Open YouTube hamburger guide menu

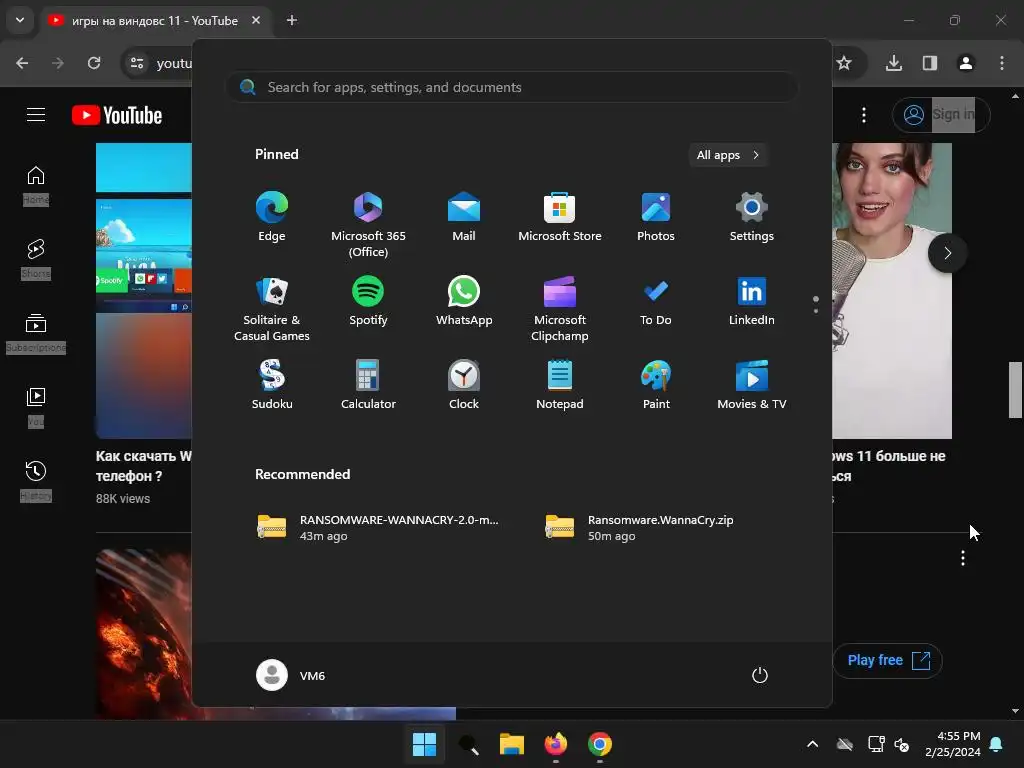pos(36,115)
